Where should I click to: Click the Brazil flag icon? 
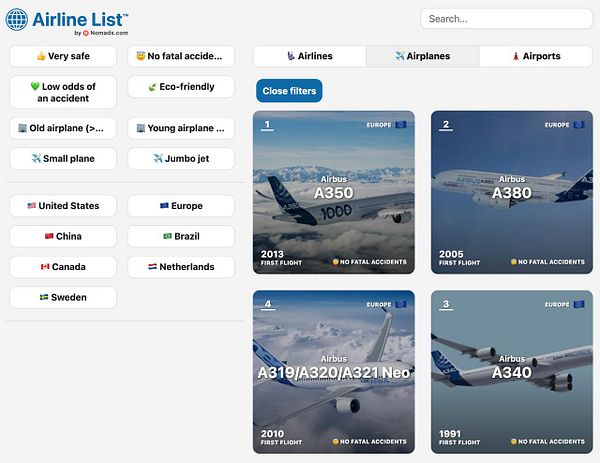[168, 236]
